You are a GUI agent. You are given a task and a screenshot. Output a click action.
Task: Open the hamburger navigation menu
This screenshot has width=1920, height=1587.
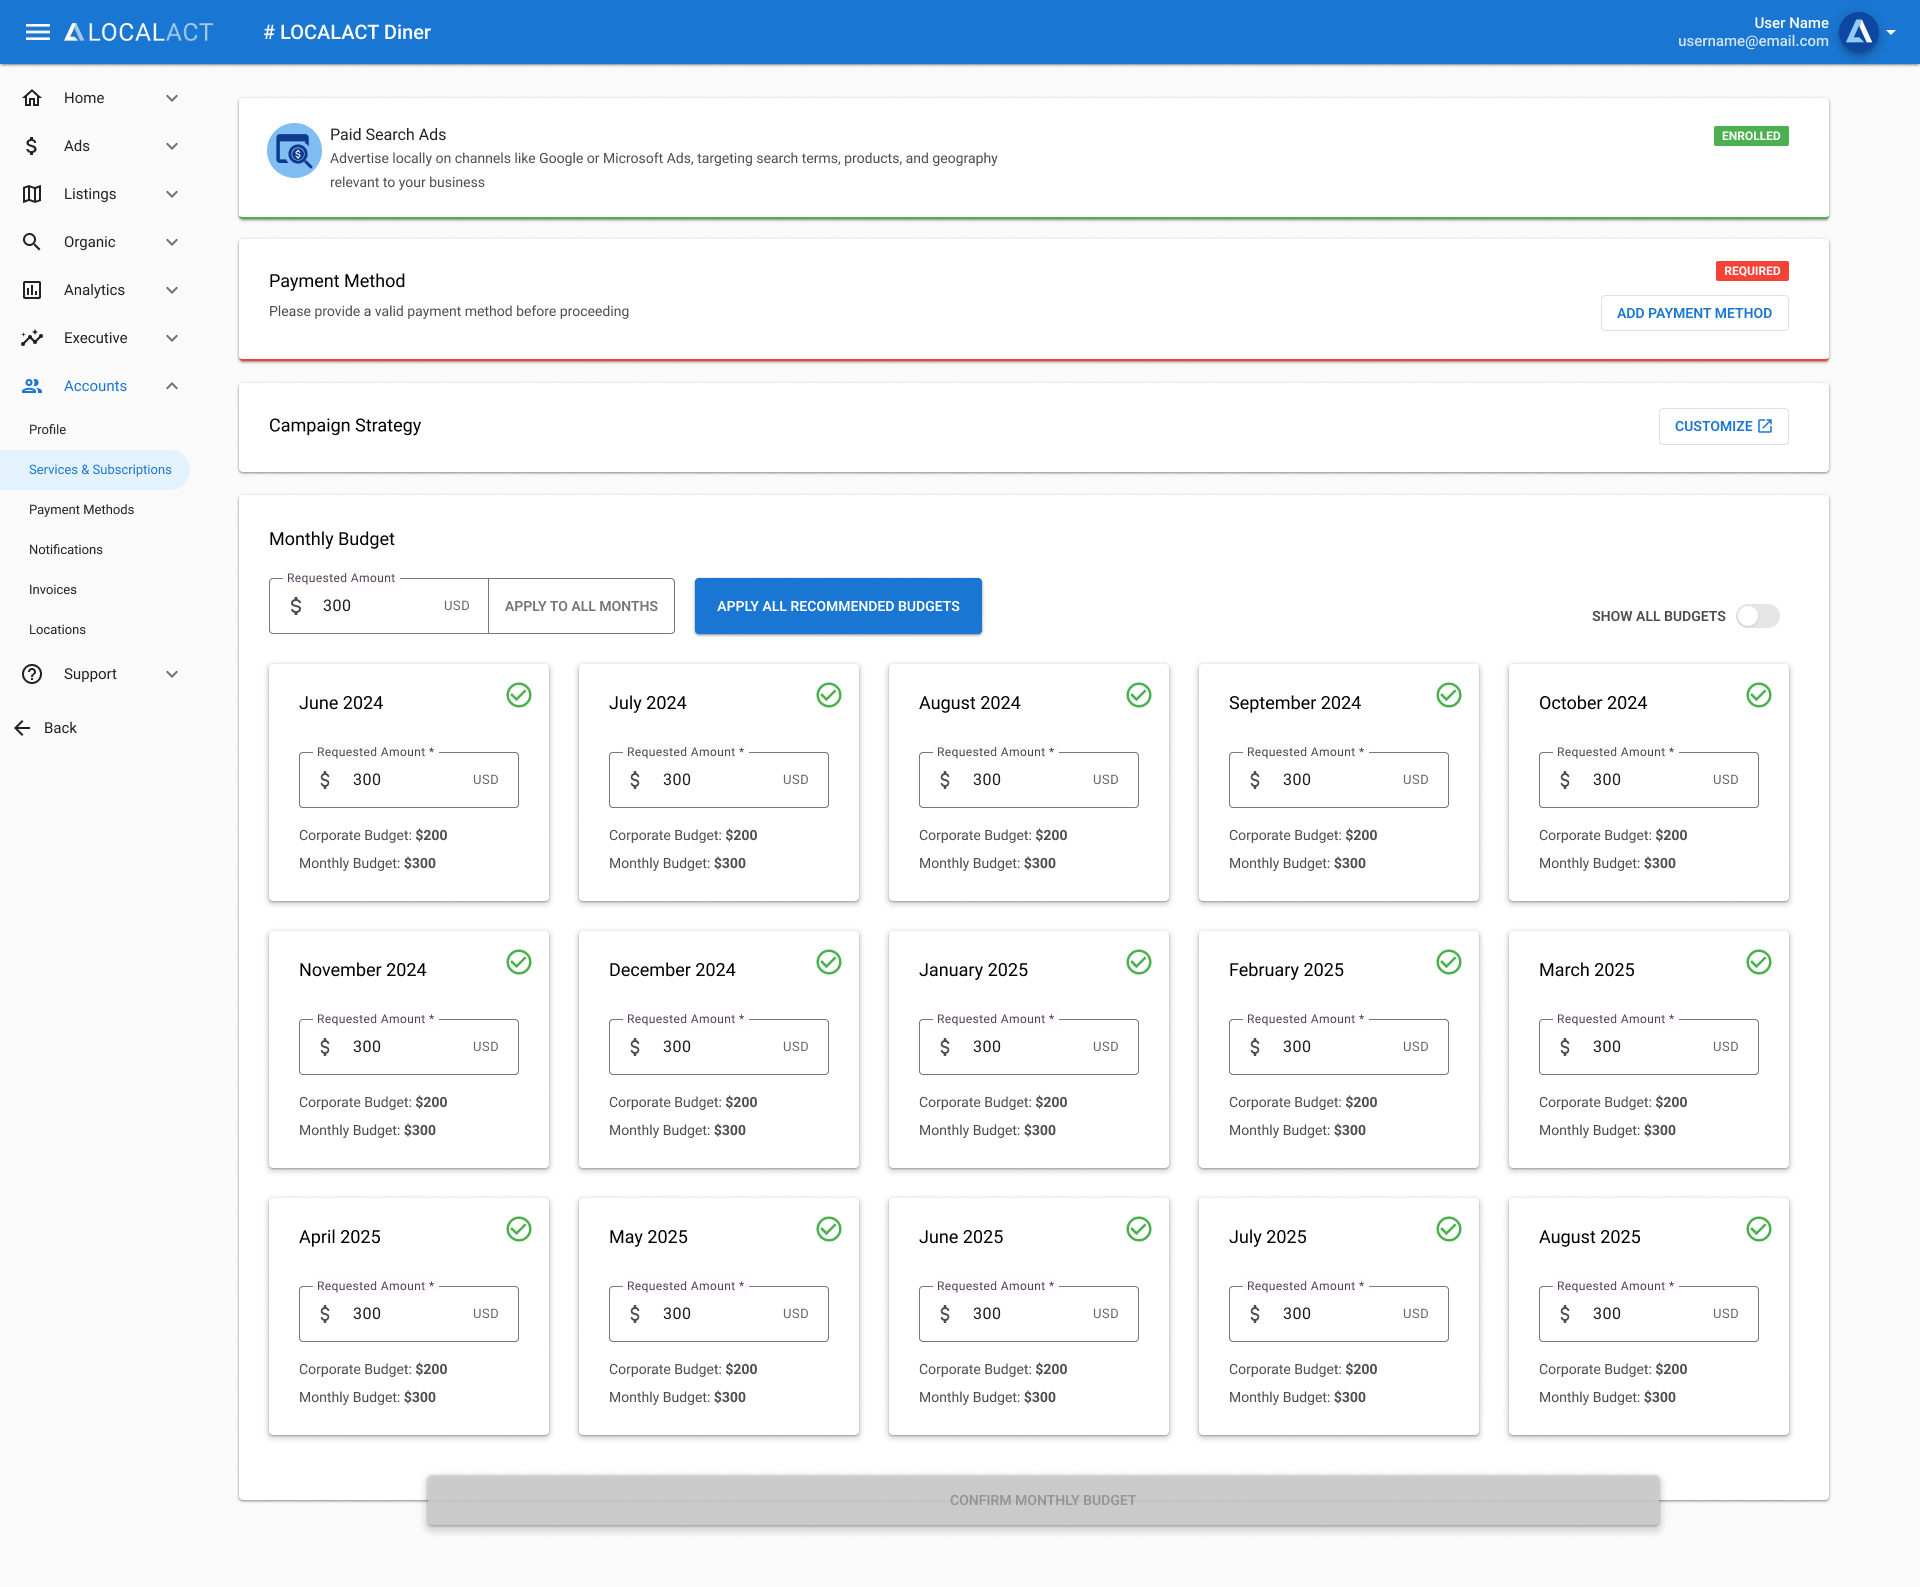38,32
